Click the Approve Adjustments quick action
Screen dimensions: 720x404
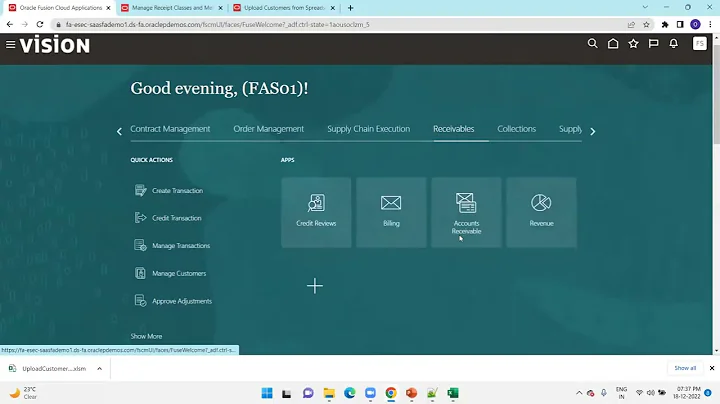173,301
